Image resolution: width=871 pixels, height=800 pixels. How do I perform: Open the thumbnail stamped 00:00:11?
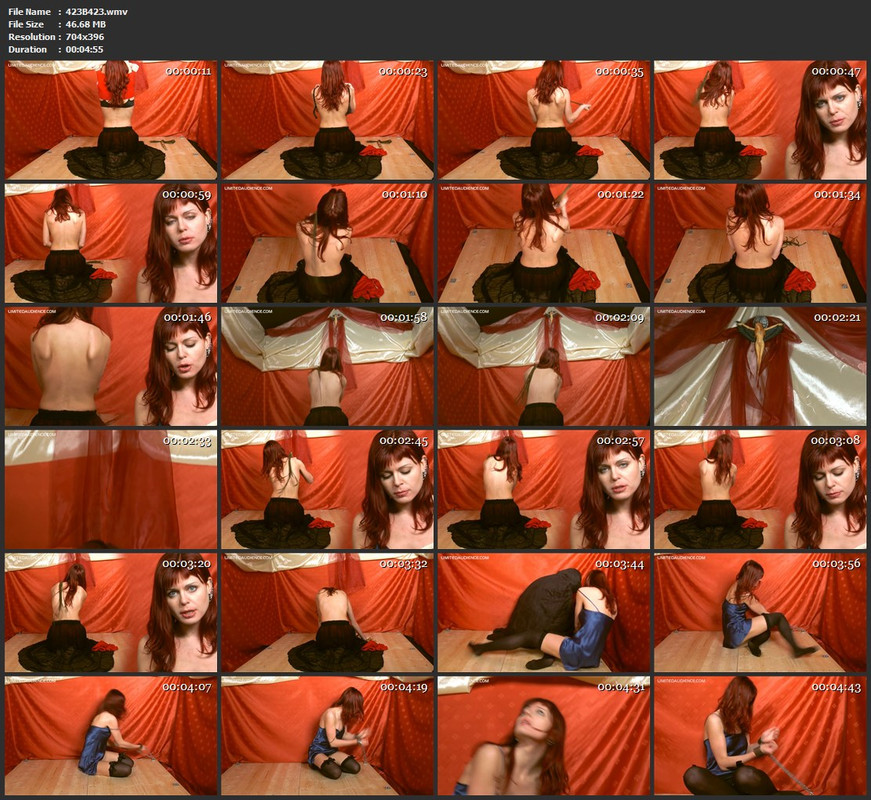pos(111,120)
